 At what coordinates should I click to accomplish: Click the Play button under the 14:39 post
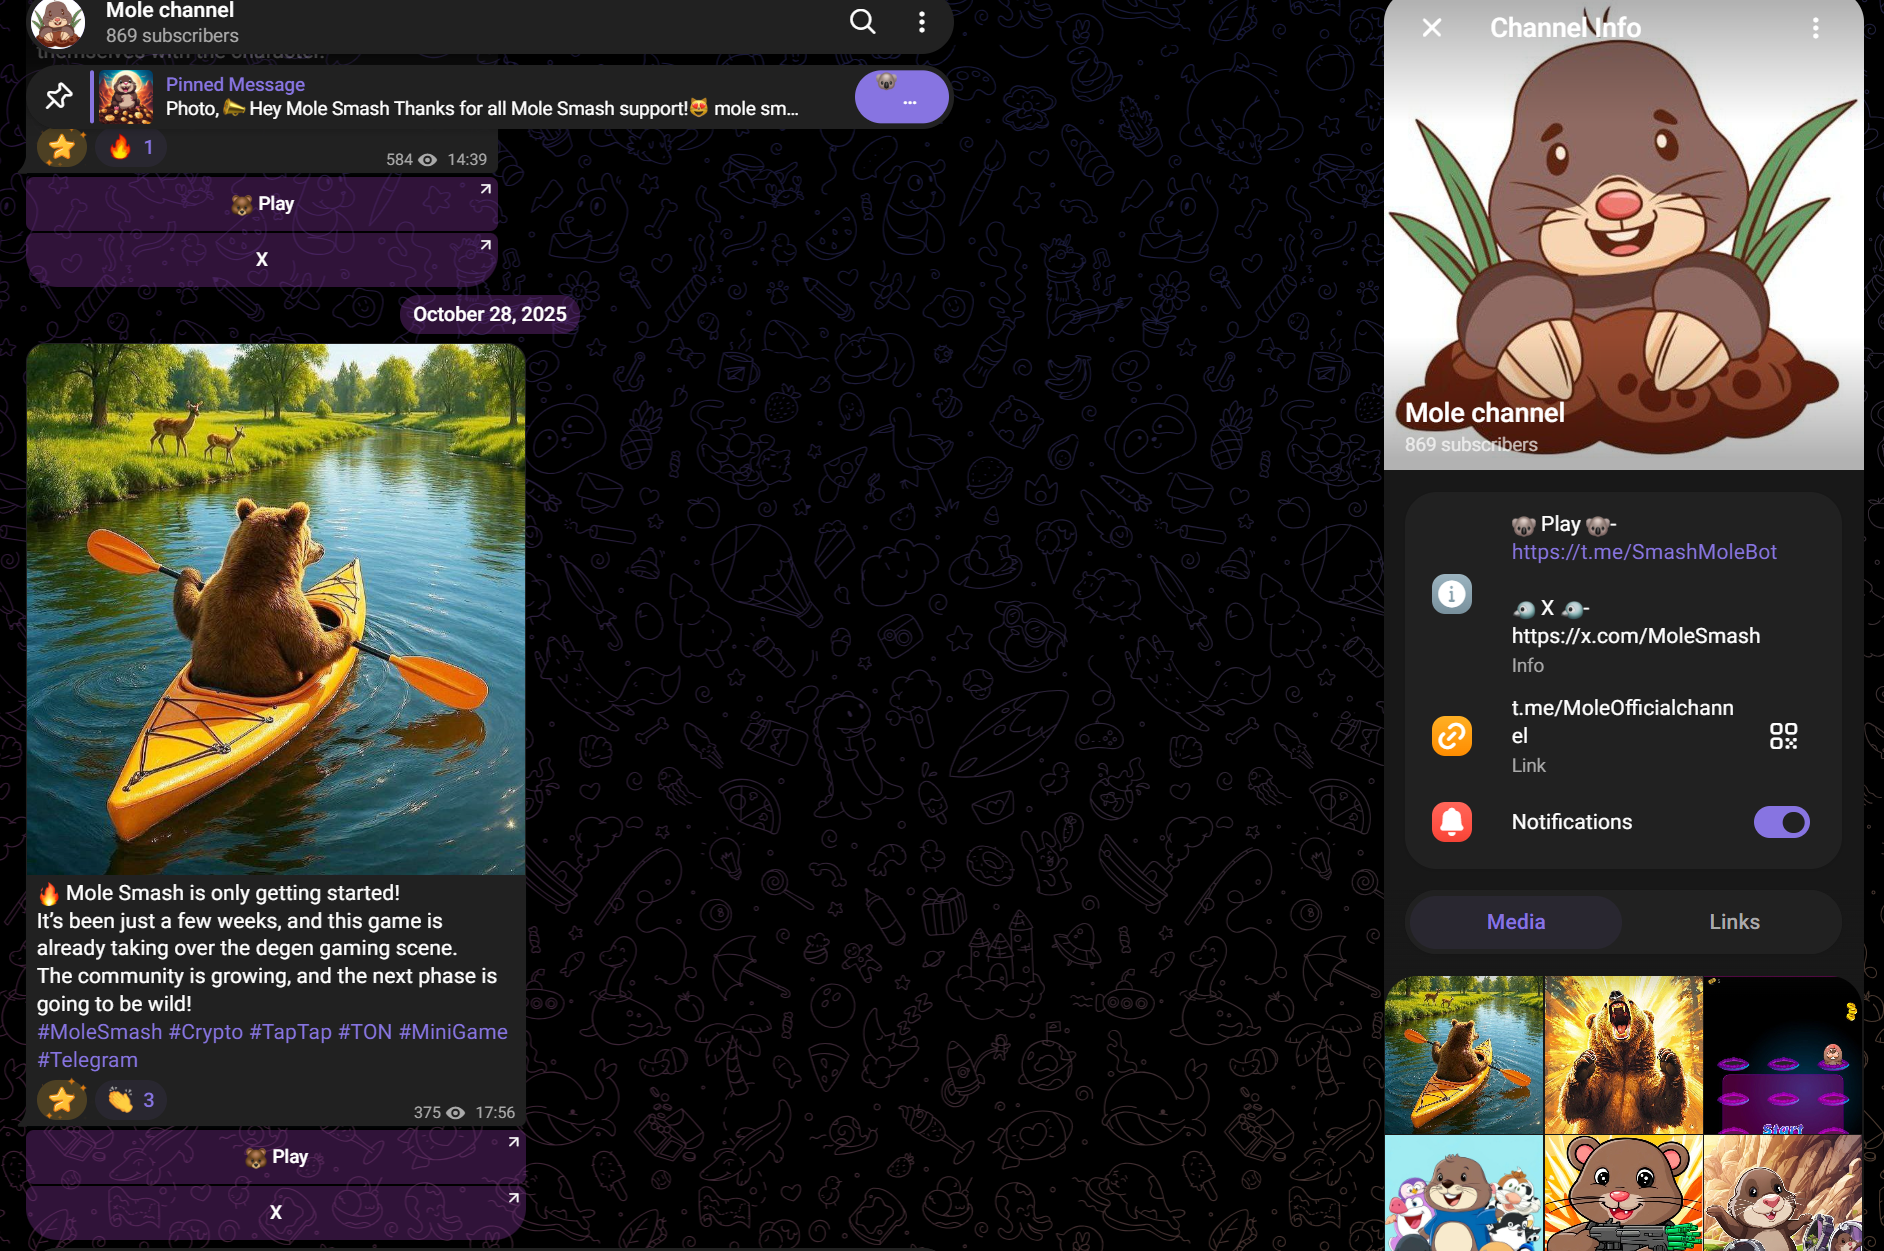pyautogui.click(x=262, y=204)
